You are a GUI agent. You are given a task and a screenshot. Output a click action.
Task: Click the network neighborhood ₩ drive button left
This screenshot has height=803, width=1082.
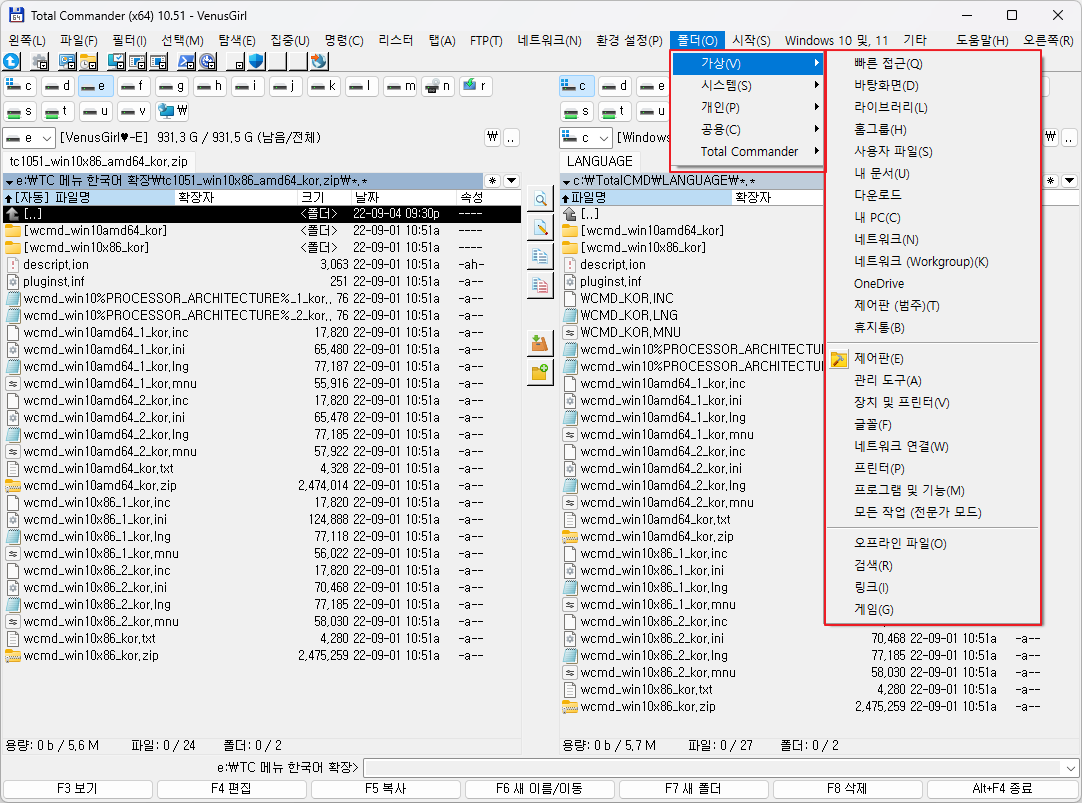click(x=173, y=110)
